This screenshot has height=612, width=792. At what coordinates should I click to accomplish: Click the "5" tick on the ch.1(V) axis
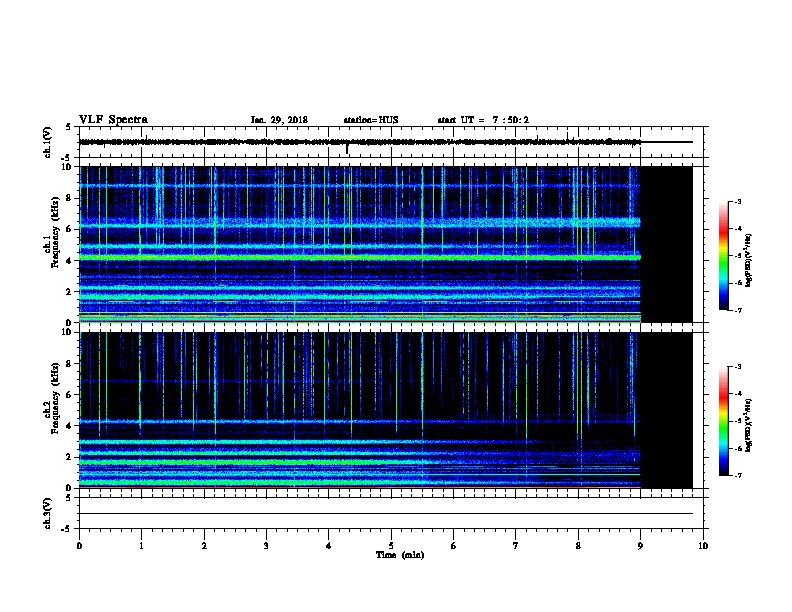pos(69,127)
